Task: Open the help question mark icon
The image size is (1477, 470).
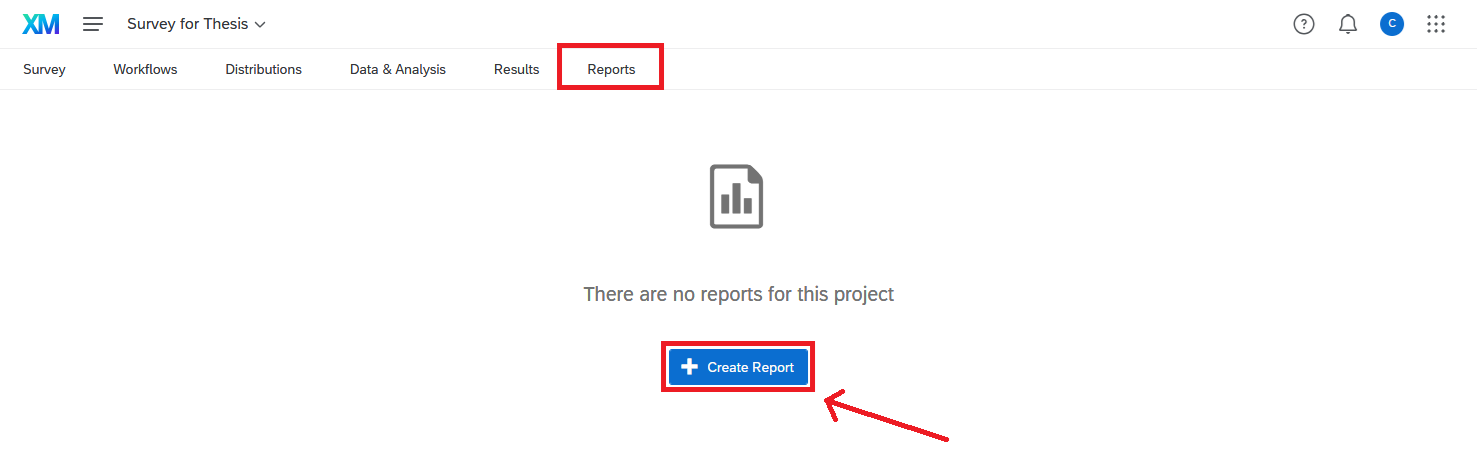Action: point(1304,24)
